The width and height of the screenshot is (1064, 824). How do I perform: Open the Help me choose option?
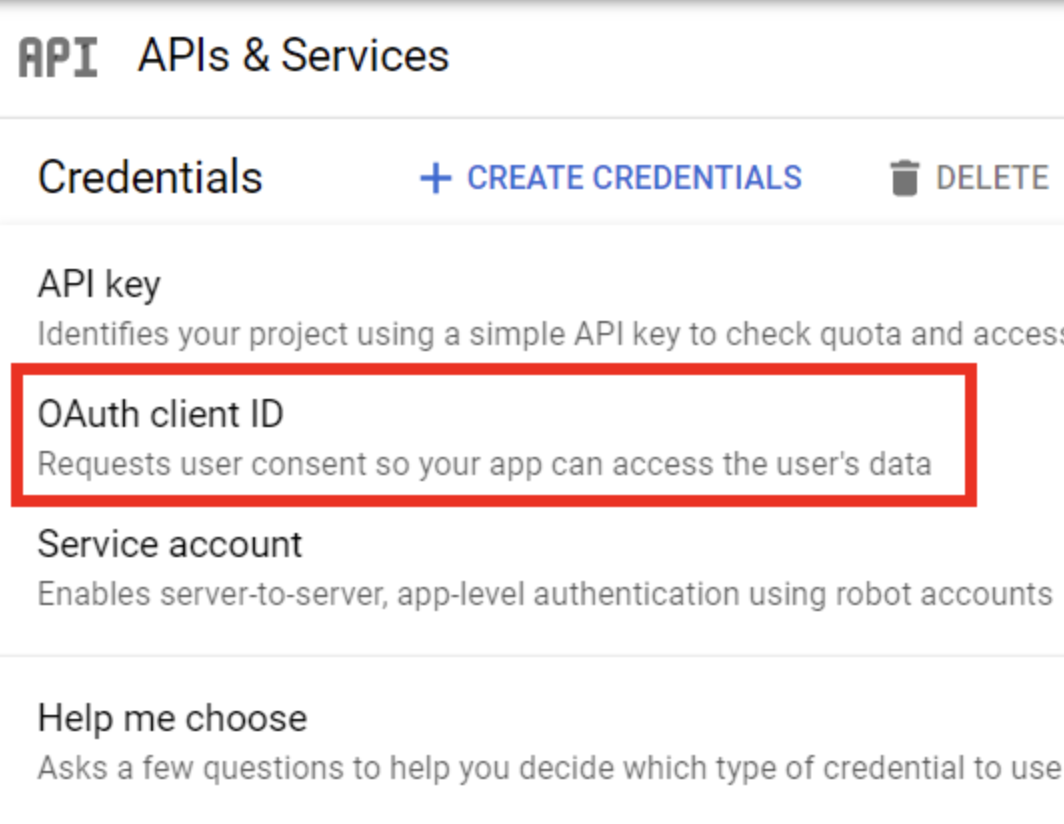[x=172, y=718]
